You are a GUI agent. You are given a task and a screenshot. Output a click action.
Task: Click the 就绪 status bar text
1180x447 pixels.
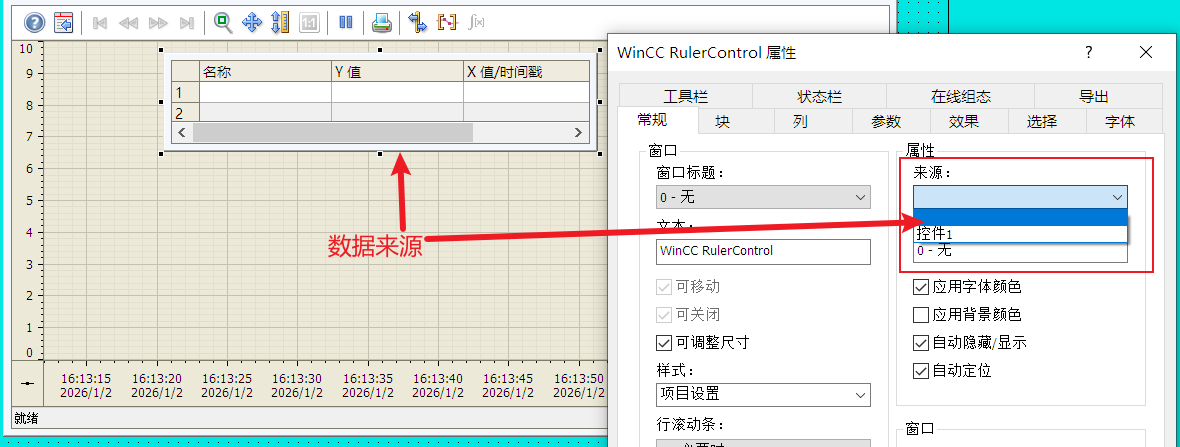click(x=25, y=418)
